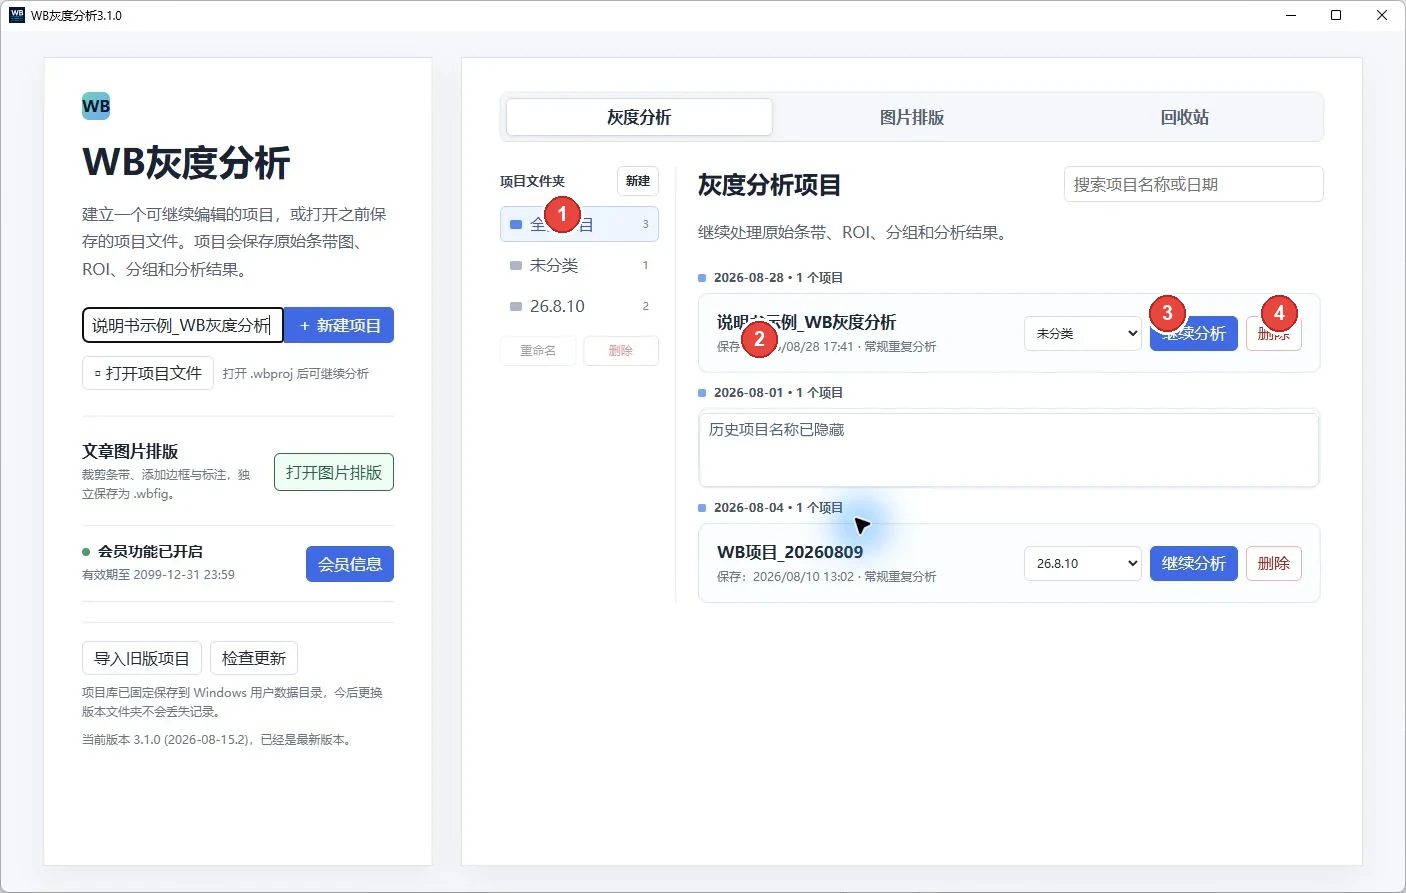Click the 新建 folder button

[638, 181]
